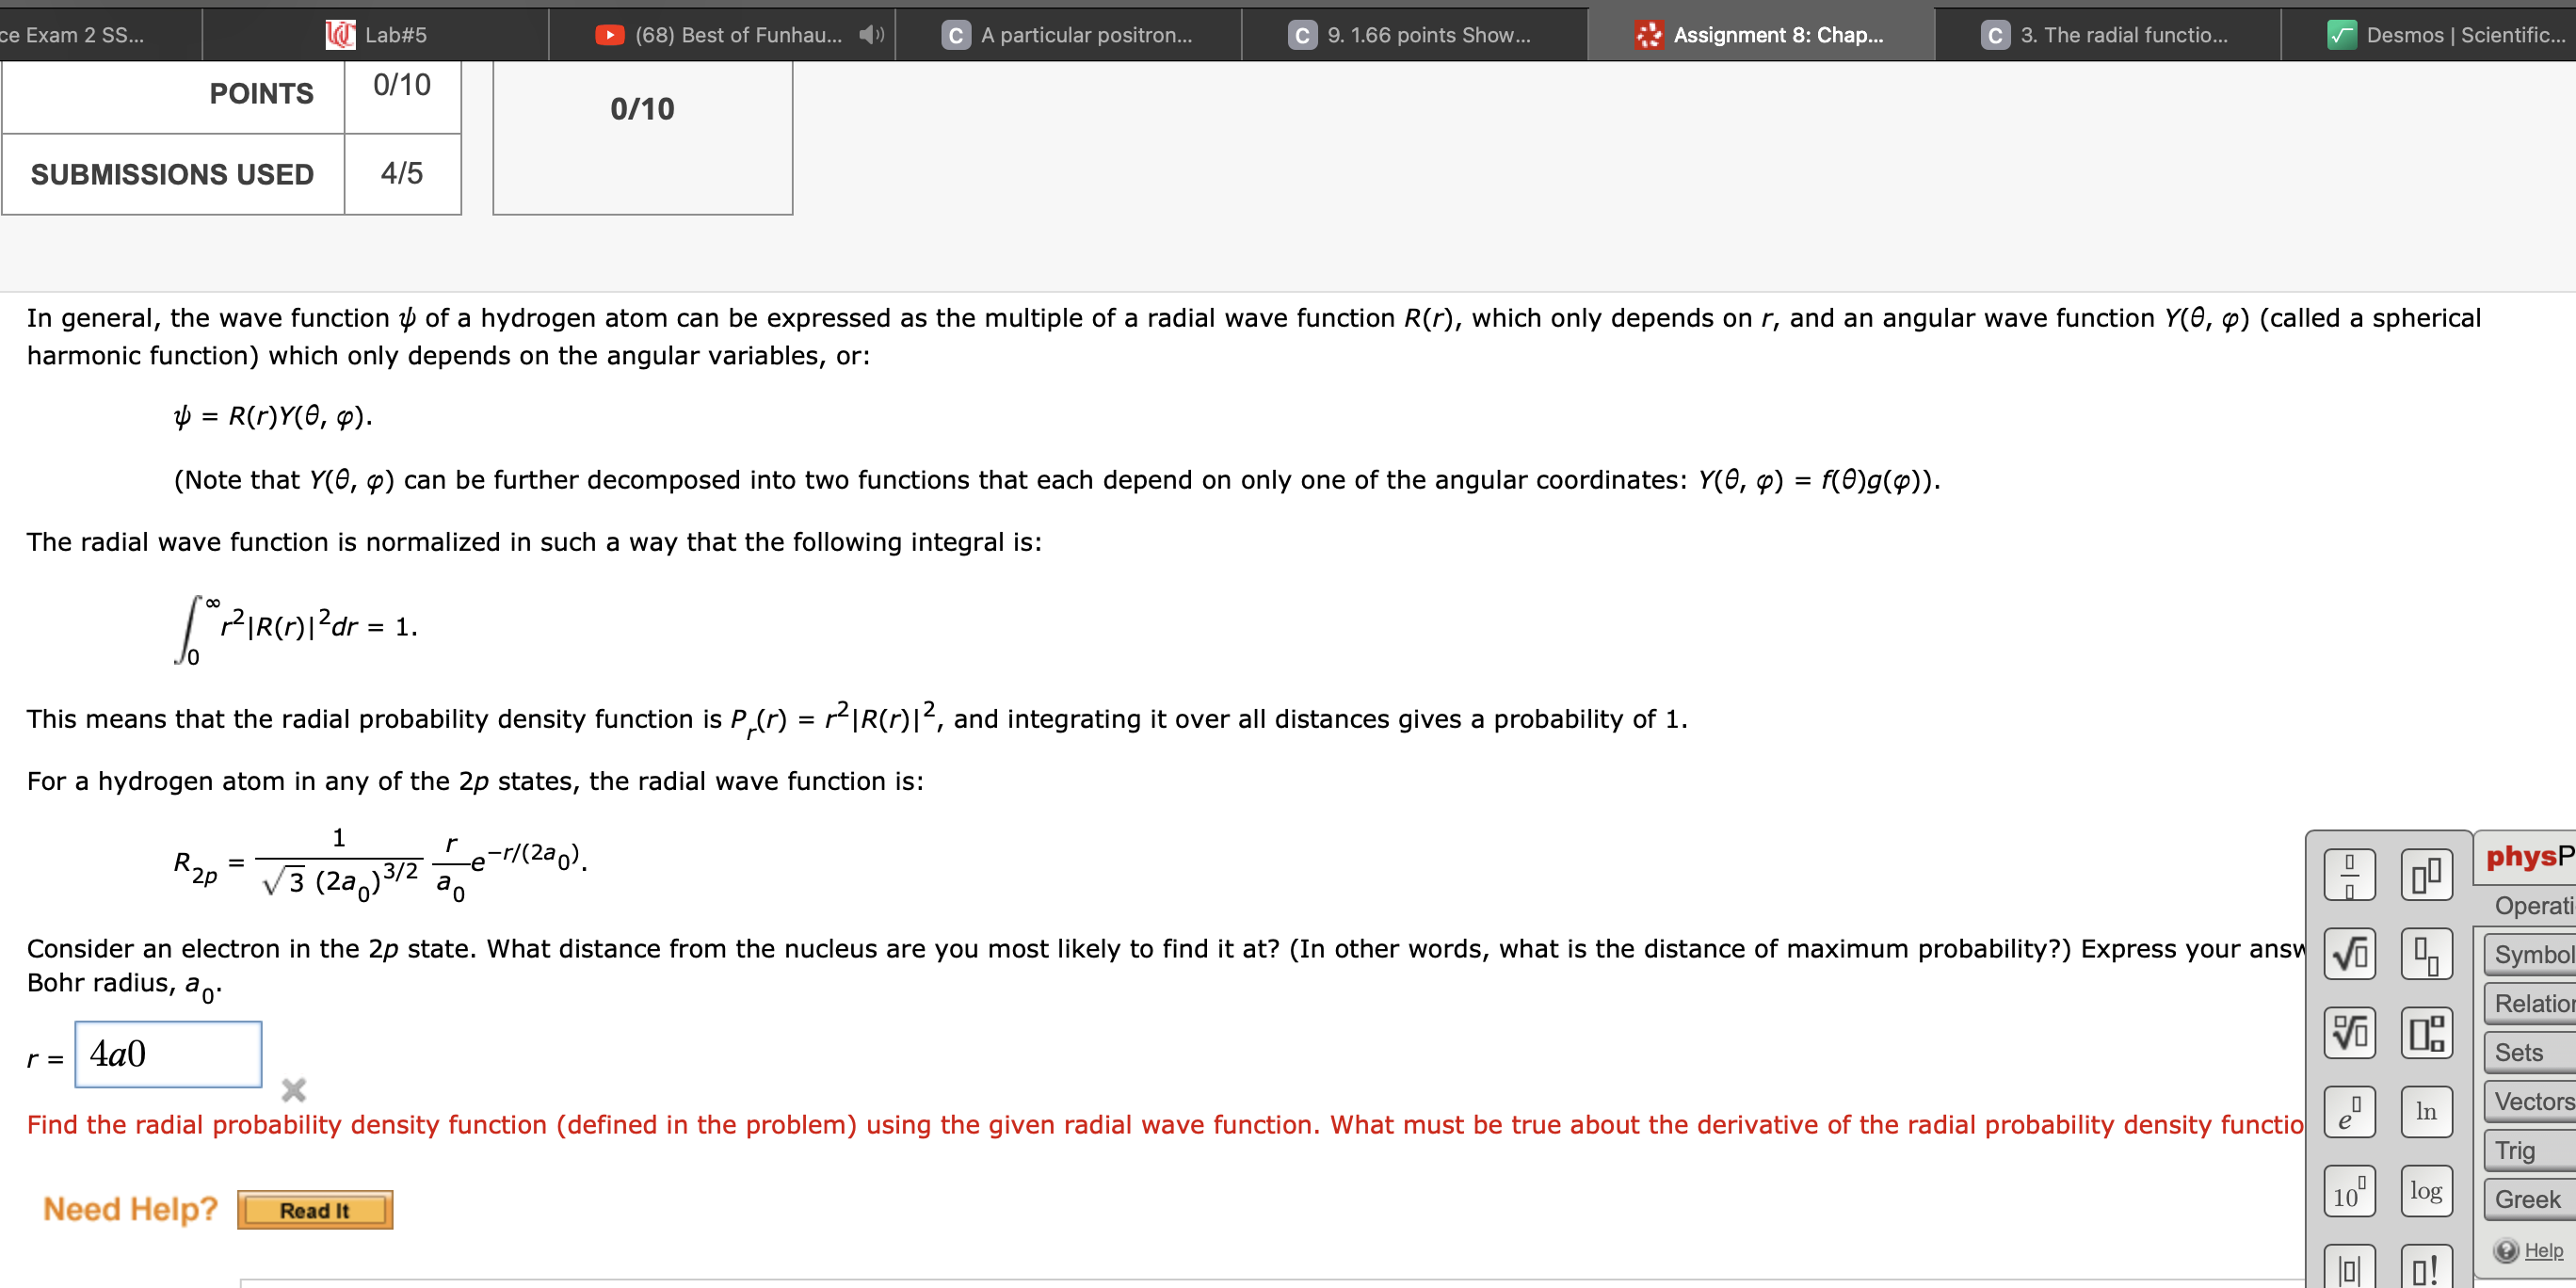Select the fraction template on physPad
Image resolution: width=2576 pixels, height=1288 pixels.
pyautogui.click(x=2349, y=873)
